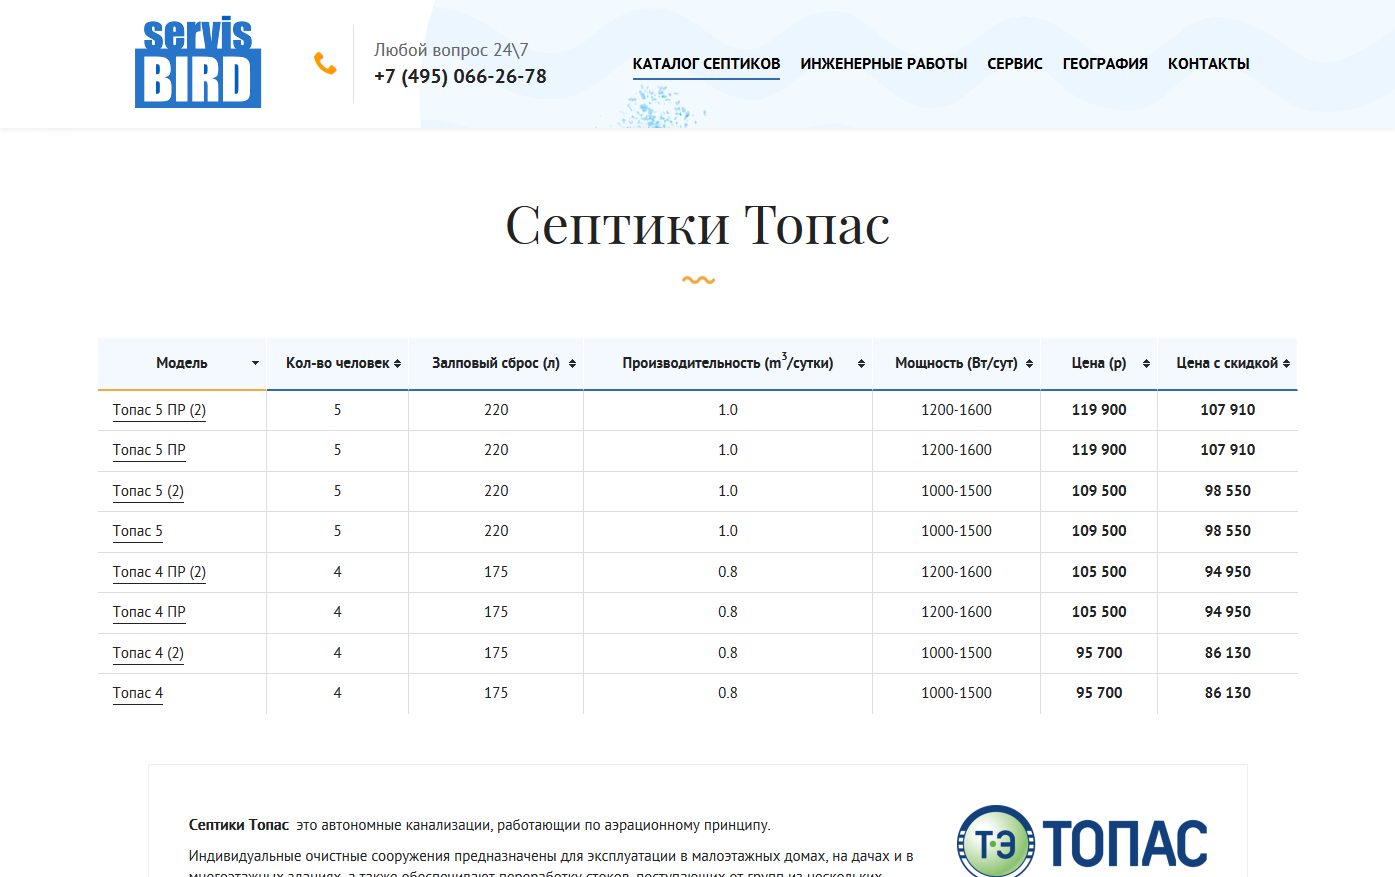Sort by Цена с скидкой arrows
This screenshot has height=877, width=1395.
[1286, 363]
